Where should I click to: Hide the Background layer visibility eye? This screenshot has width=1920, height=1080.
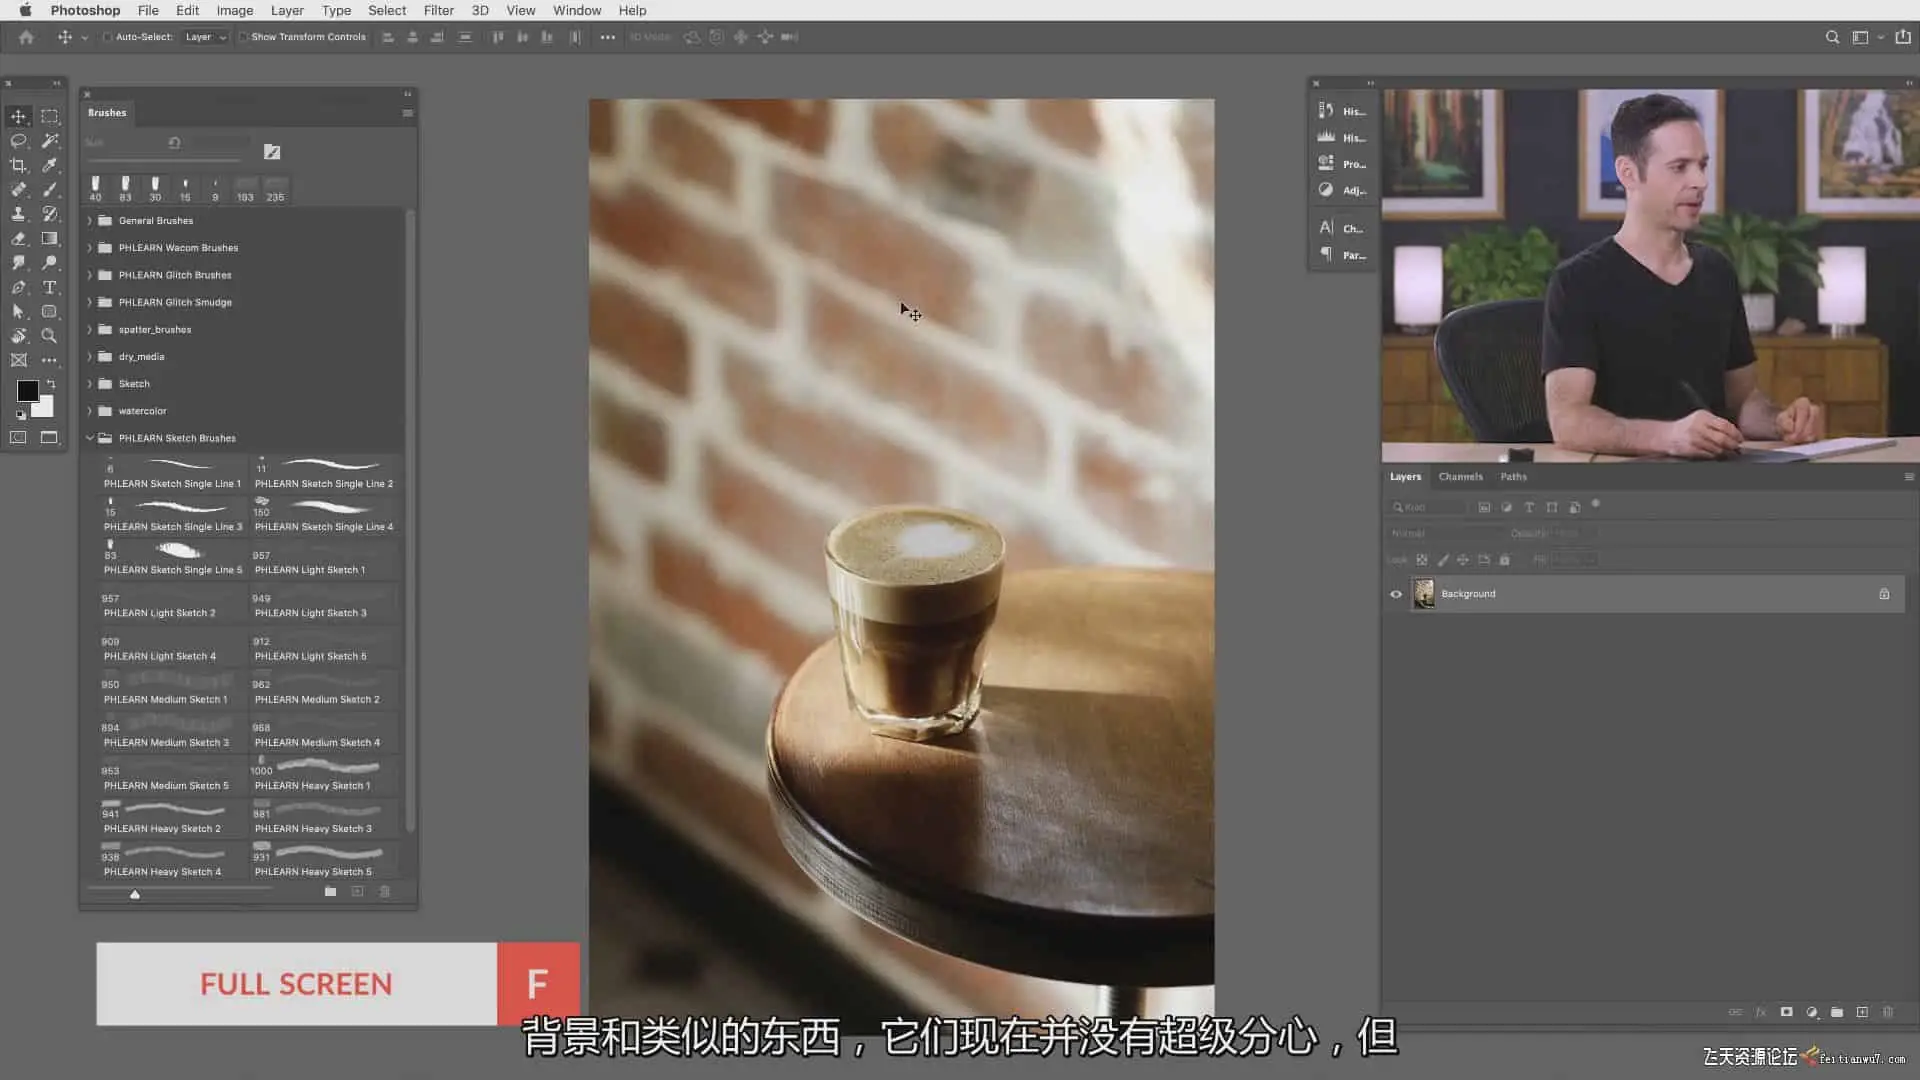(x=1396, y=594)
